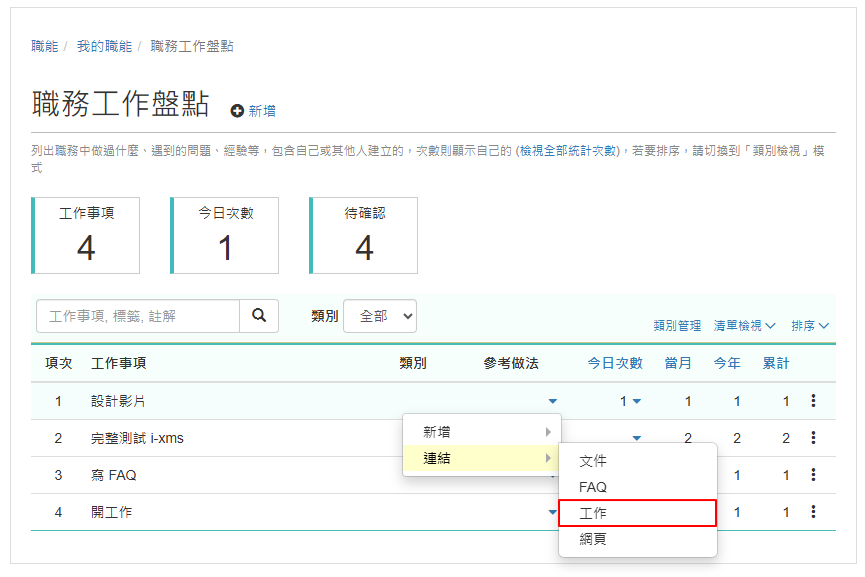The width and height of the screenshot is (865, 577).
Task: Choose 新增 in the context menu
Action: [x=482, y=432]
